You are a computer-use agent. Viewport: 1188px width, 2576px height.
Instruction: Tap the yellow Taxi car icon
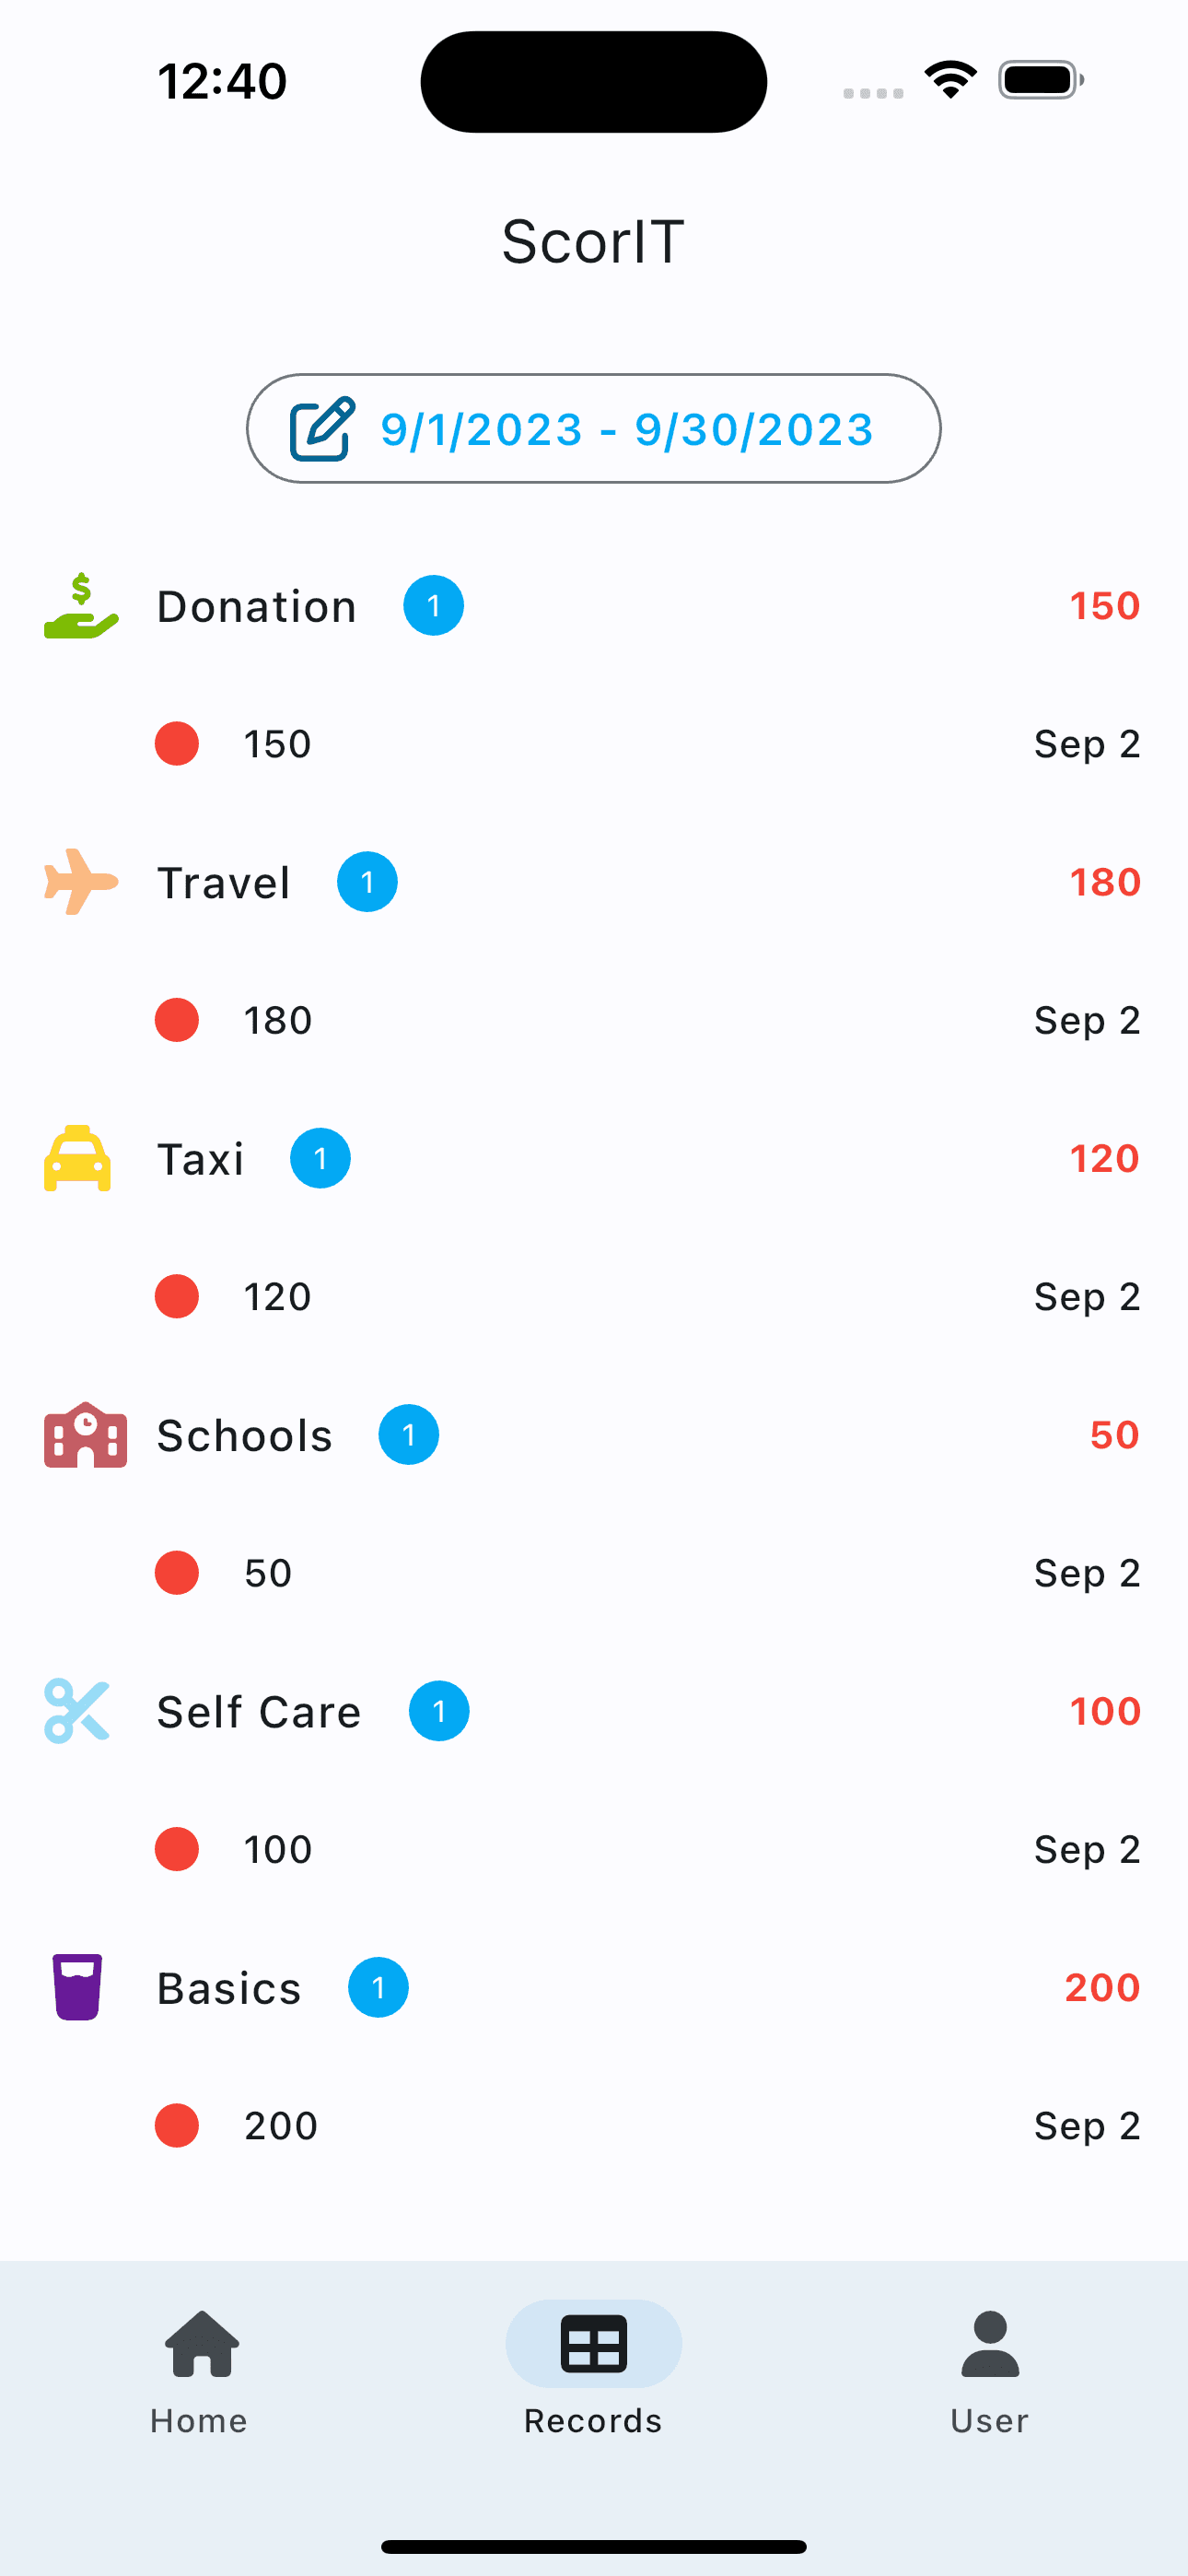(x=78, y=1158)
